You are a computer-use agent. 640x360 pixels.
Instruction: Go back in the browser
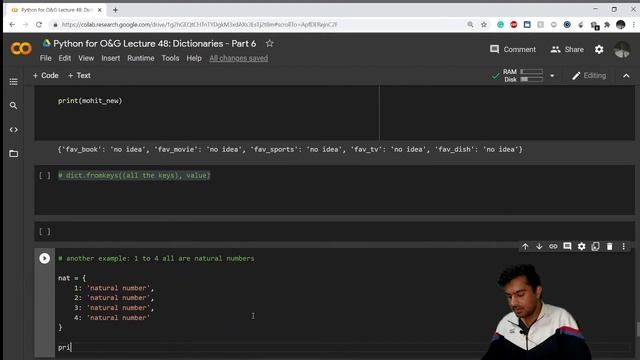coord(12,24)
